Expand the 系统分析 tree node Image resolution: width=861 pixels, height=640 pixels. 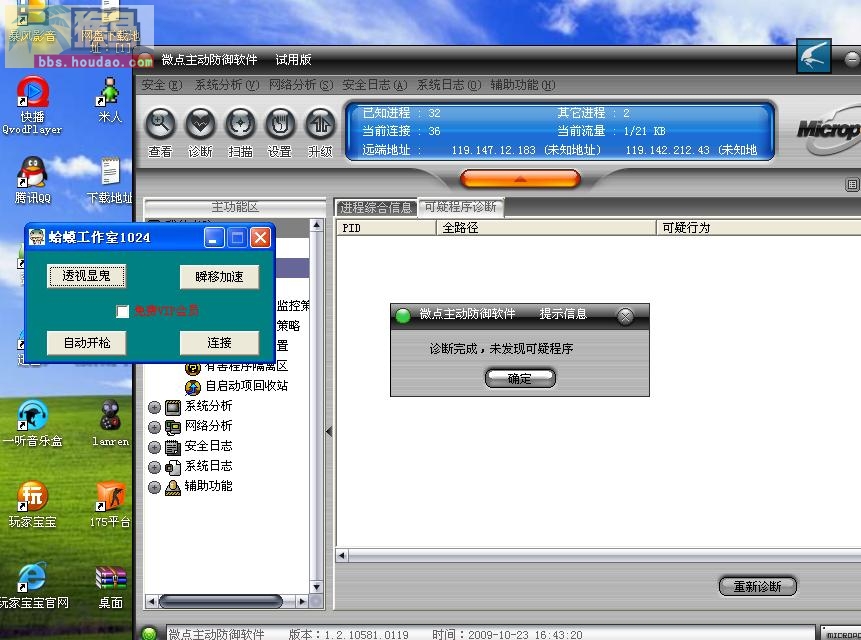click(x=154, y=407)
